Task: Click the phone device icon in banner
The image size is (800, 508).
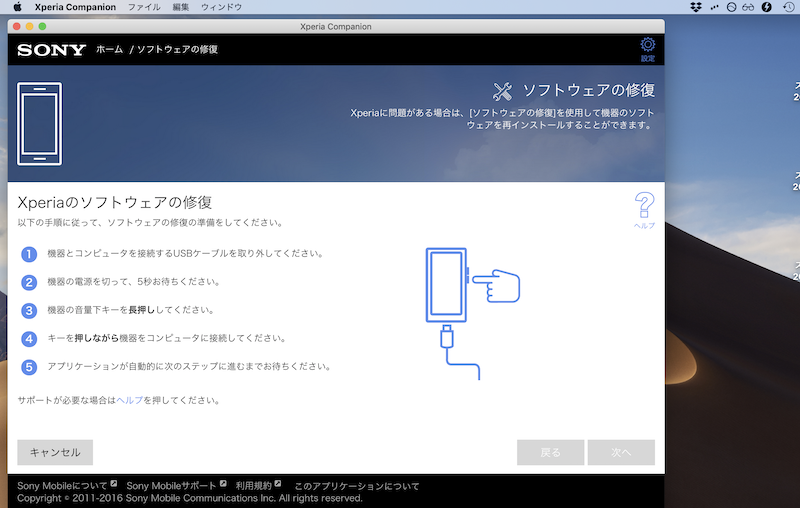Action: (39, 123)
